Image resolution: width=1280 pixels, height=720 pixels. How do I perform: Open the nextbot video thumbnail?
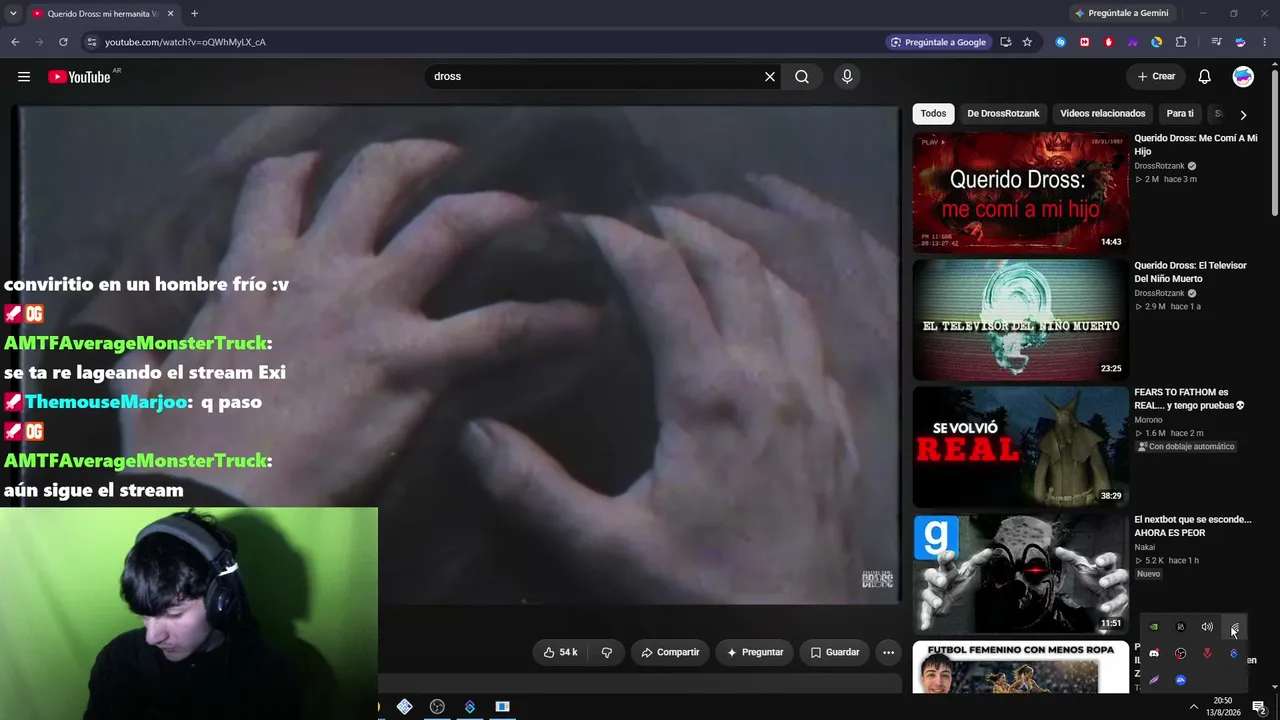(1020, 573)
